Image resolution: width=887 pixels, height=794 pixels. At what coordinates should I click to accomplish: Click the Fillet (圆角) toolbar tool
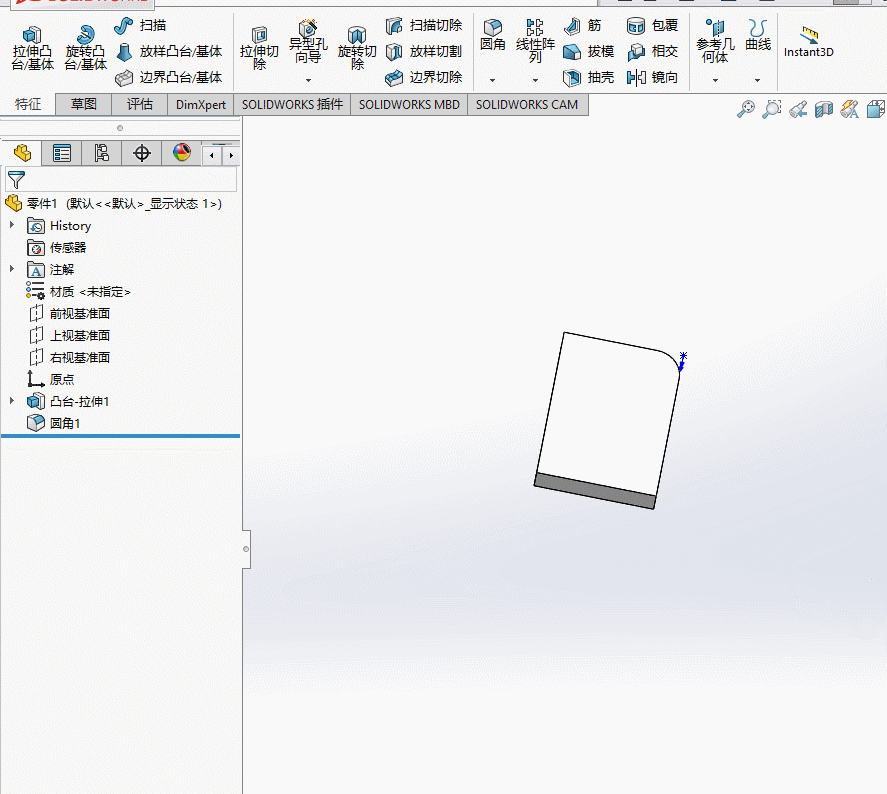pyautogui.click(x=493, y=35)
